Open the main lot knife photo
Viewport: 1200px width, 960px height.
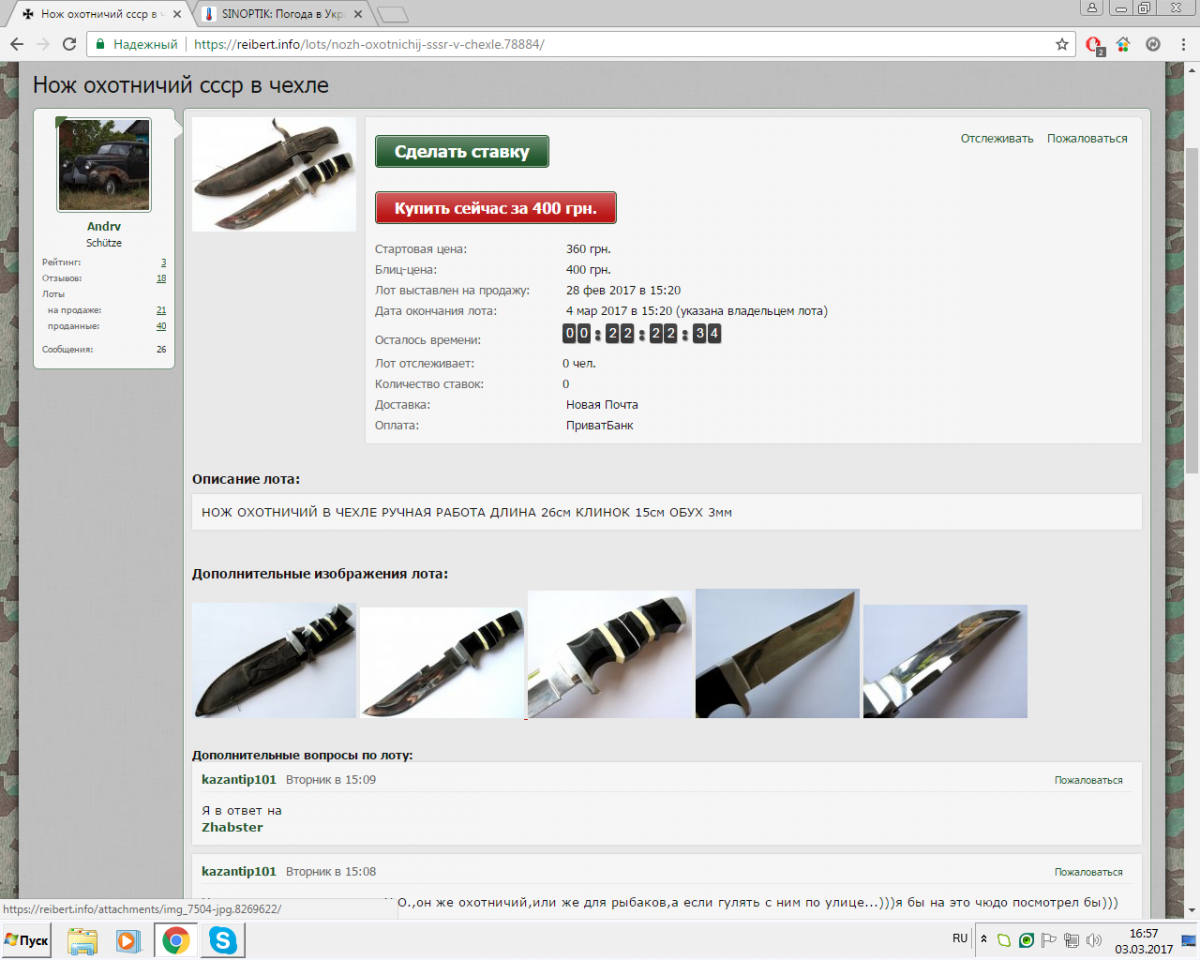tap(274, 174)
